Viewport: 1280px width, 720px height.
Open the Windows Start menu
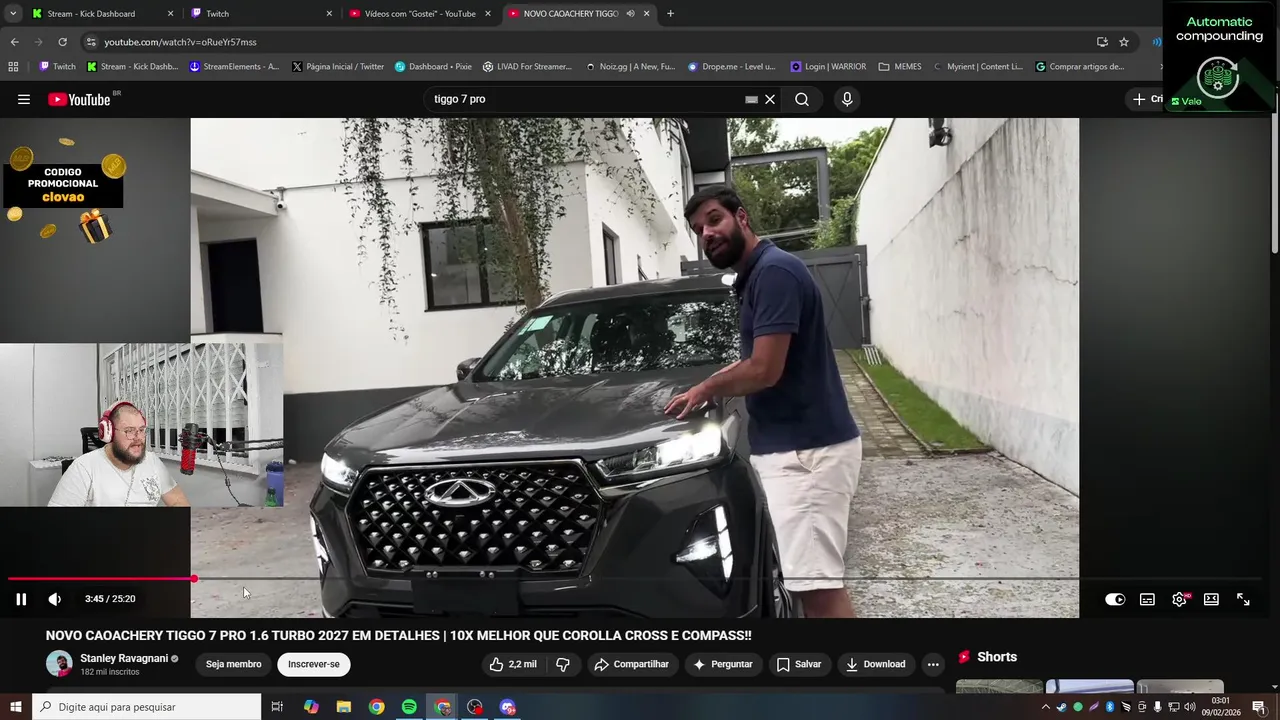(x=15, y=707)
